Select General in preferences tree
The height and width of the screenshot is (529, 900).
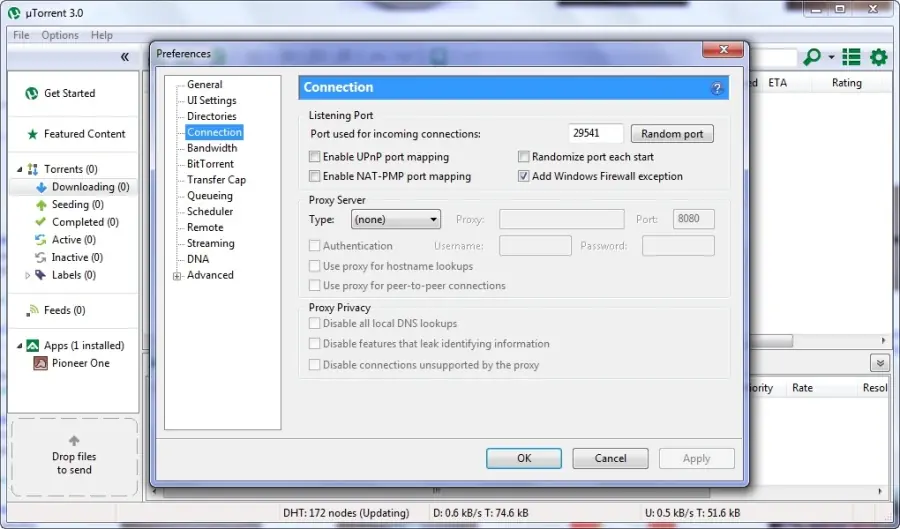(x=204, y=84)
